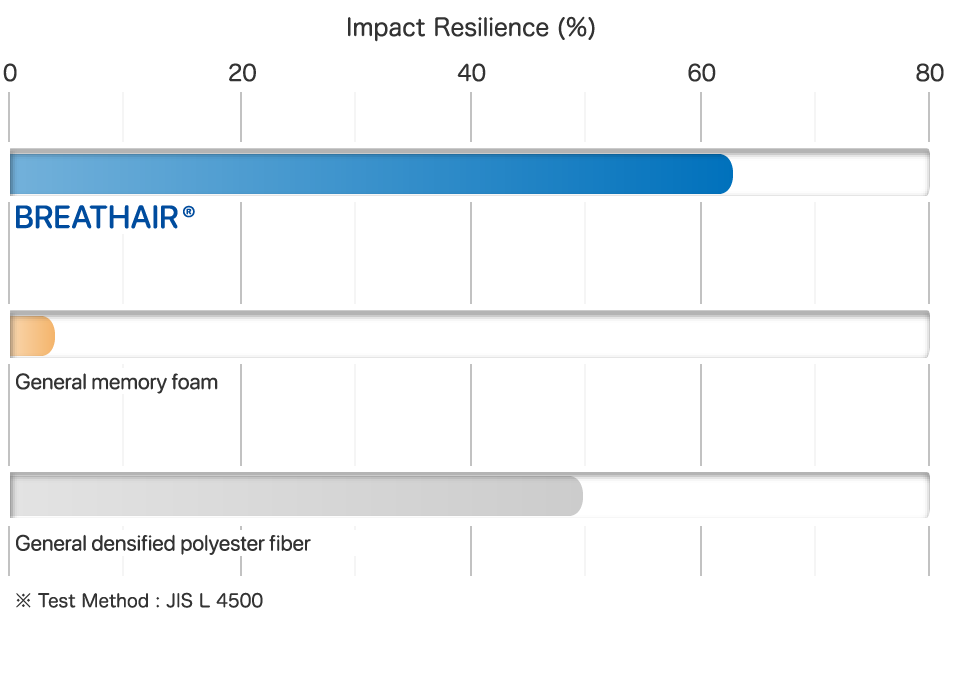Click the gray polyester fiber bar
Image resolution: width=960 pixels, height=700 pixels.
[296, 496]
